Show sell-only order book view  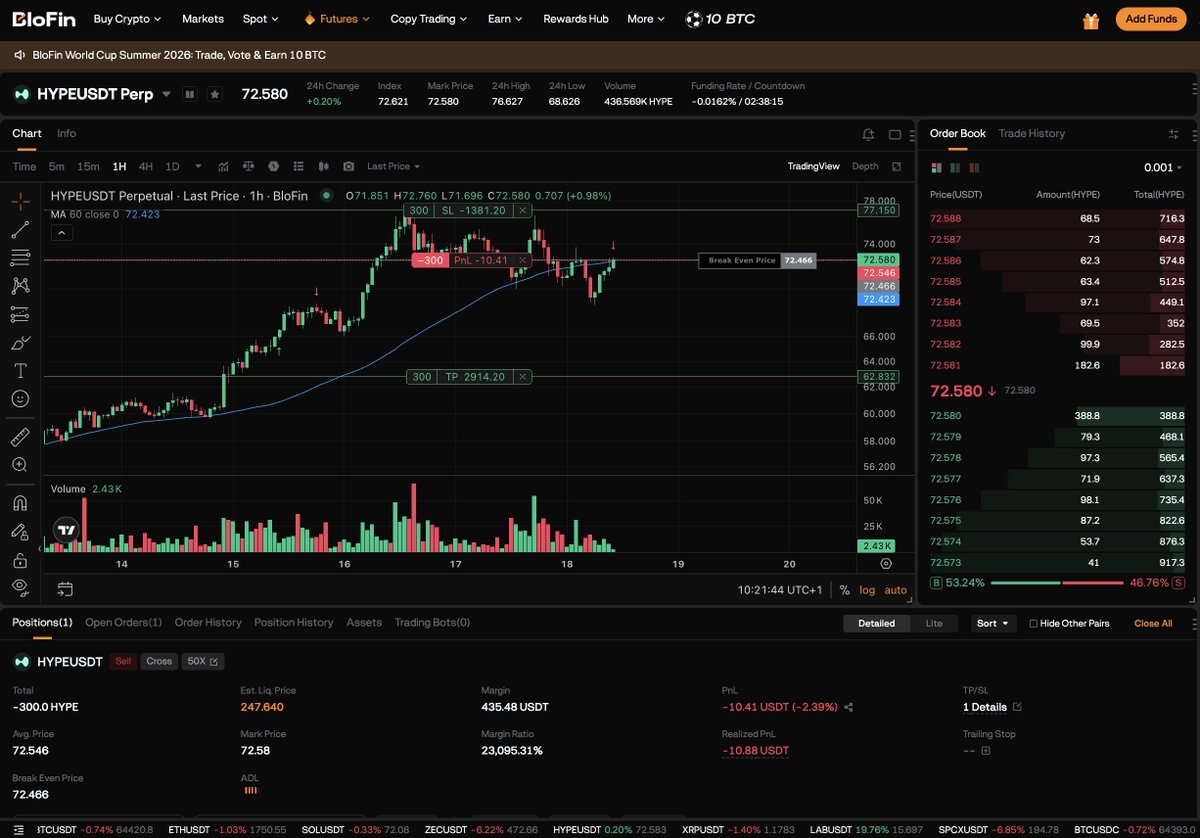pyautogui.click(x=975, y=168)
